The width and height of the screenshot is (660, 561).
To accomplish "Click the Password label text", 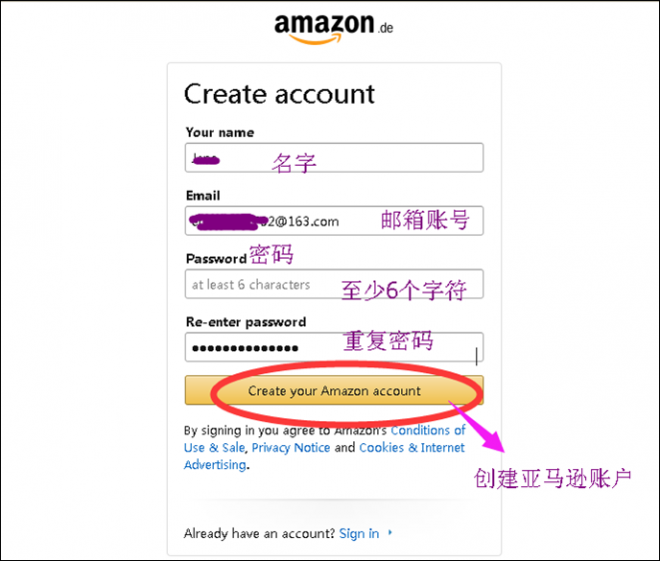I will [216, 259].
